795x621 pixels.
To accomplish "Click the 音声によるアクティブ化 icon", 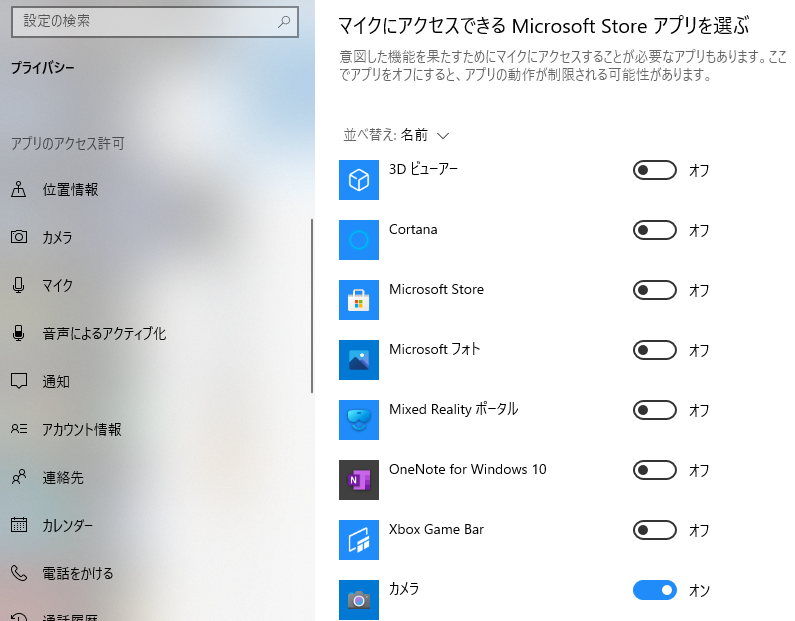I will coord(19,333).
